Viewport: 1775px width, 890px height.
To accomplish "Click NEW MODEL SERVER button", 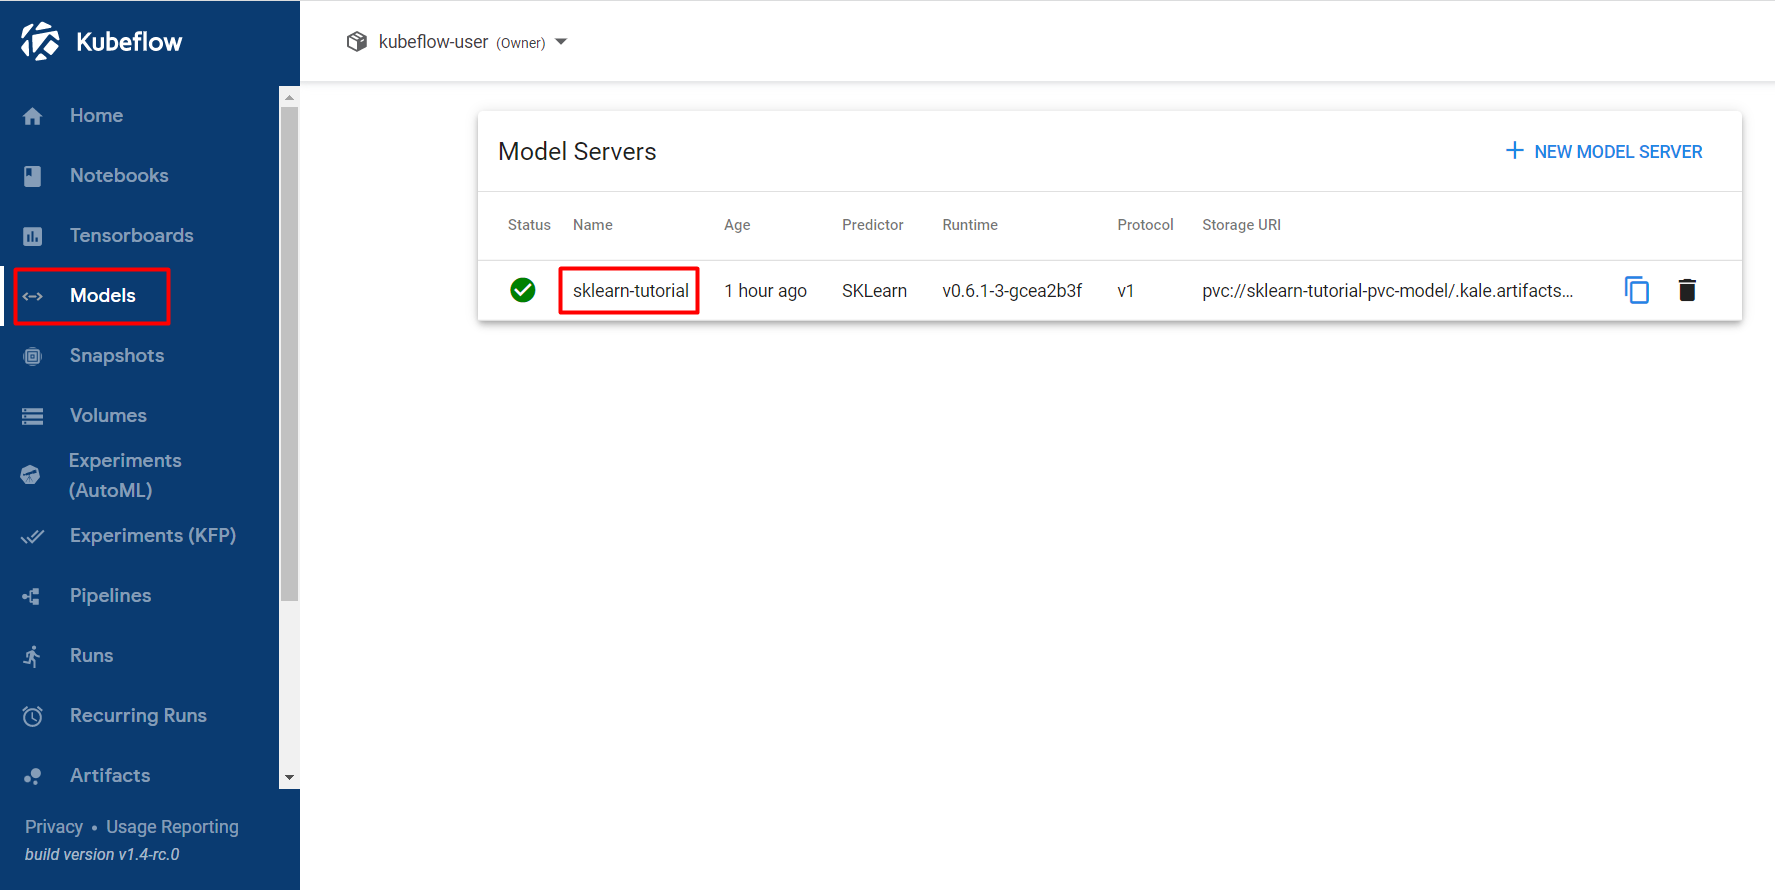I will [1604, 151].
